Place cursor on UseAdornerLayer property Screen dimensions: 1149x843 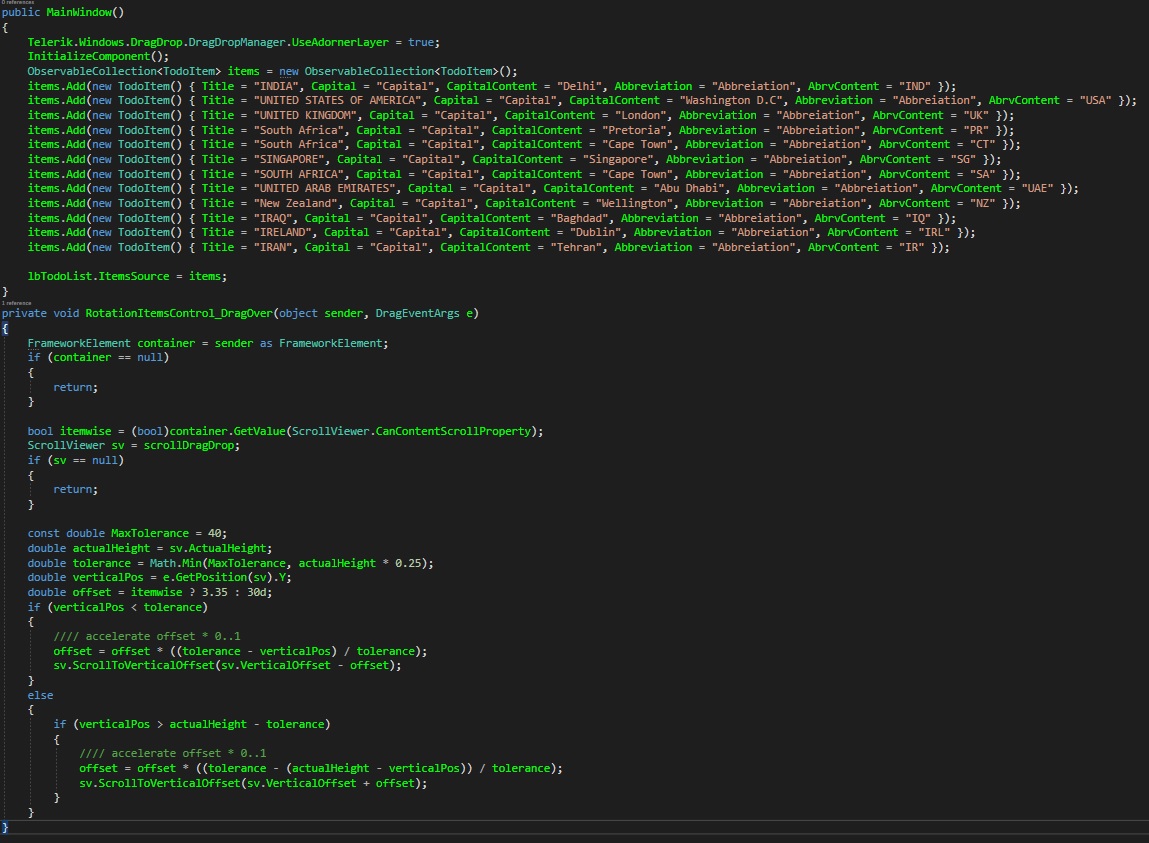(x=342, y=42)
